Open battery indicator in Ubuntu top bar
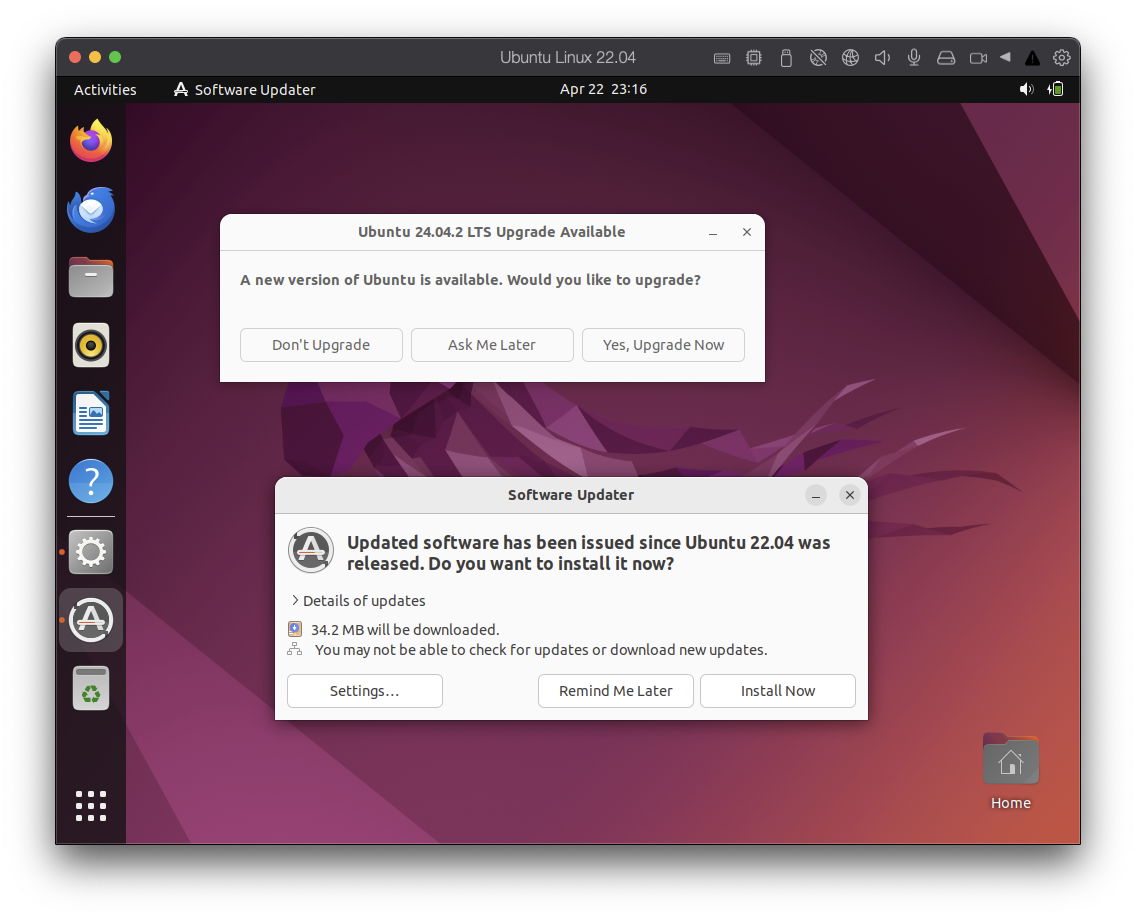This screenshot has width=1136, height=918. [1056, 89]
